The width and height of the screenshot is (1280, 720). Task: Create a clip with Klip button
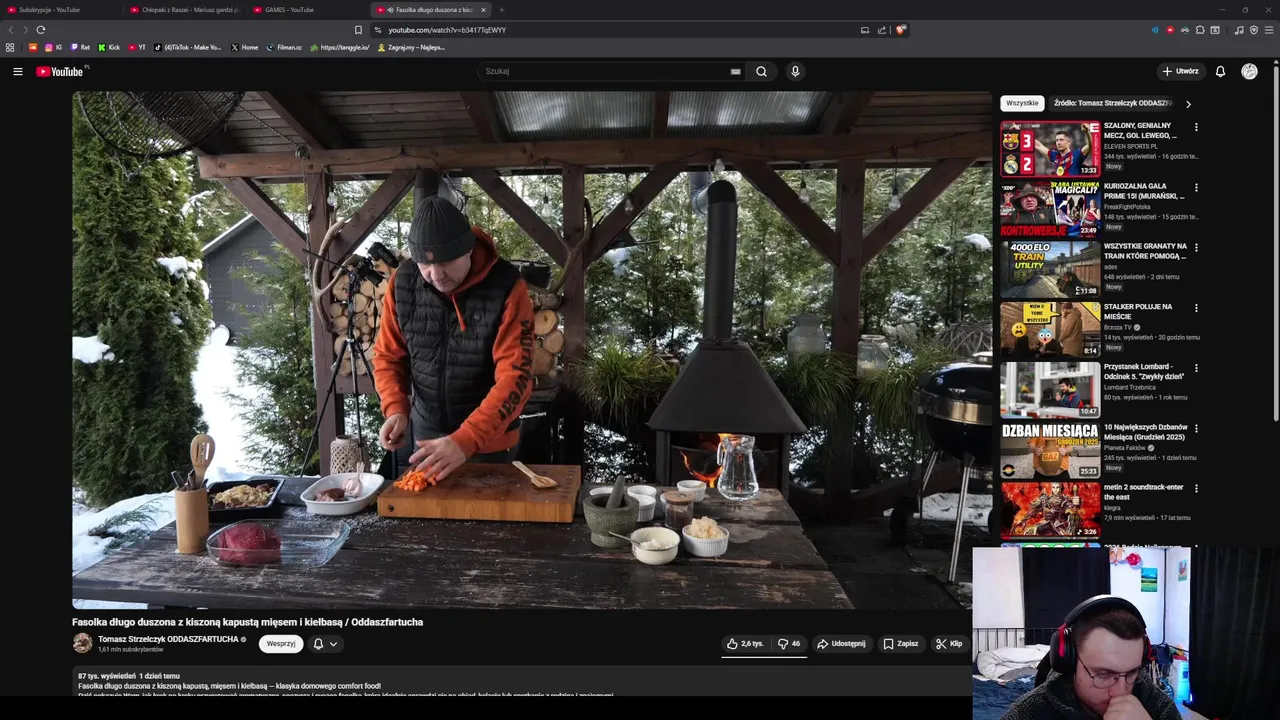948,644
